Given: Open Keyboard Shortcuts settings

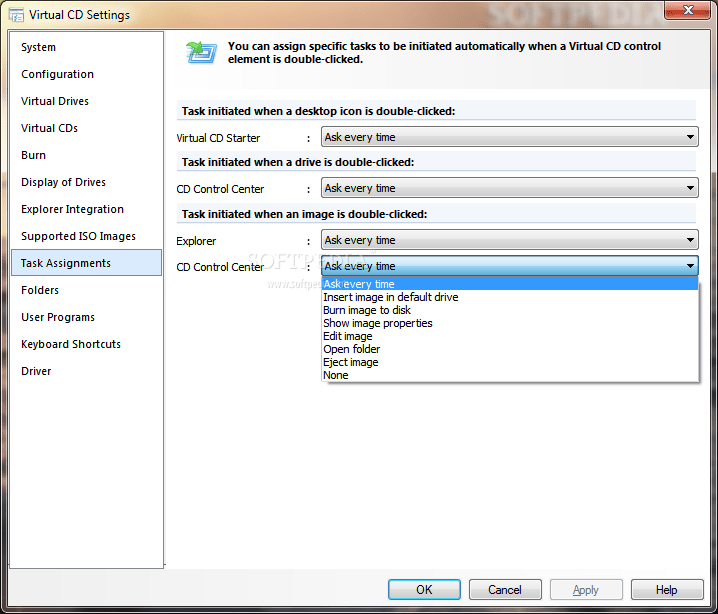Looking at the screenshot, I should [86, 344].
